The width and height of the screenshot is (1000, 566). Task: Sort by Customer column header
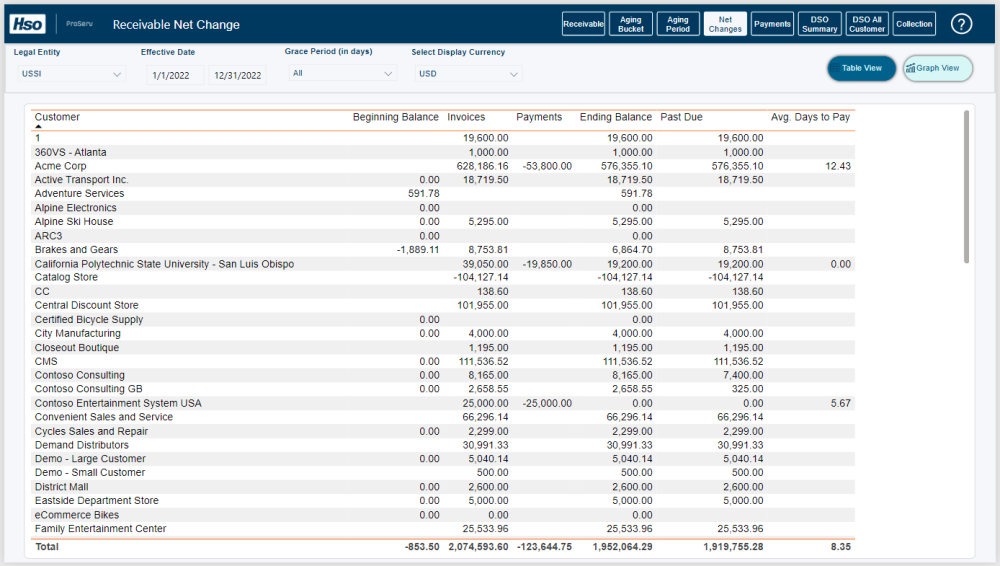pos(57,117)
